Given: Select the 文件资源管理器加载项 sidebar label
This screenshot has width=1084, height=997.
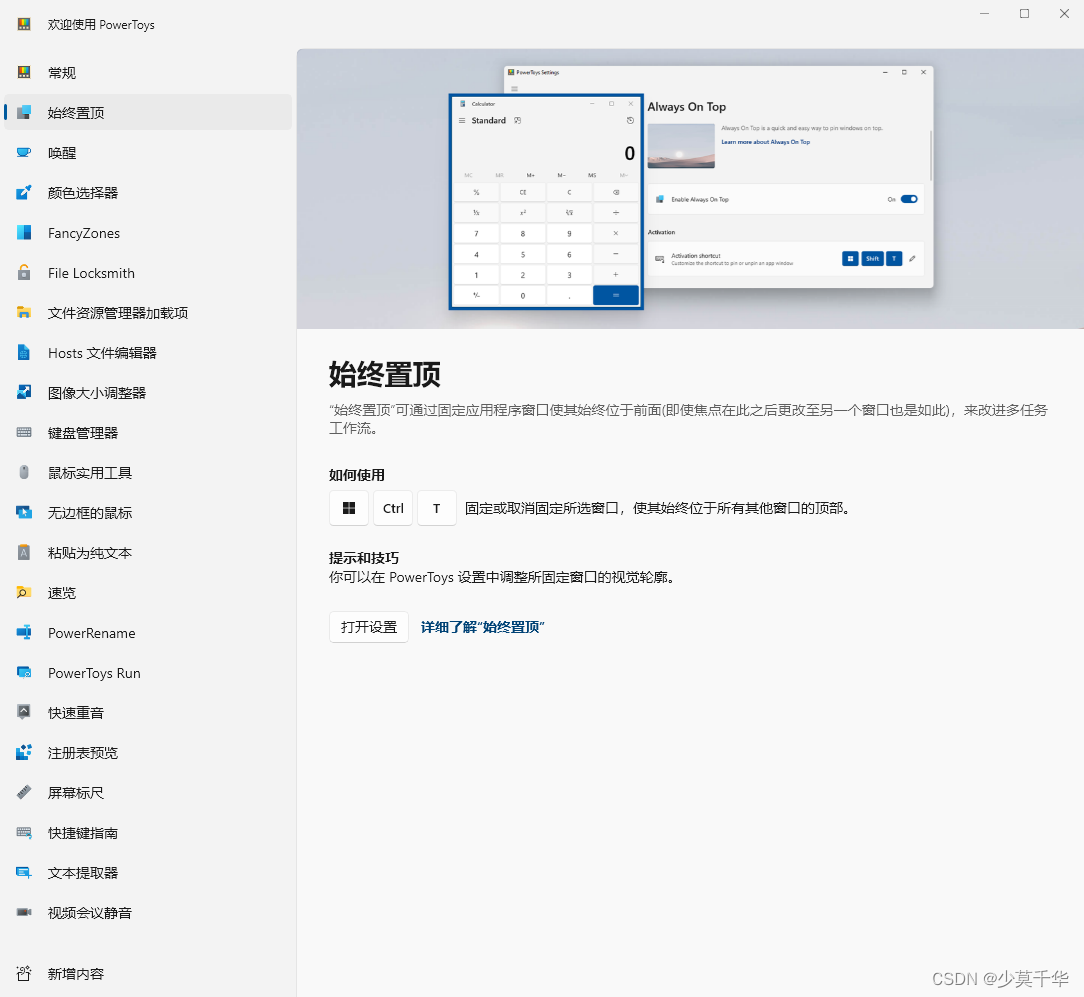Looking at the screenshot, I should tap(118, 313).
